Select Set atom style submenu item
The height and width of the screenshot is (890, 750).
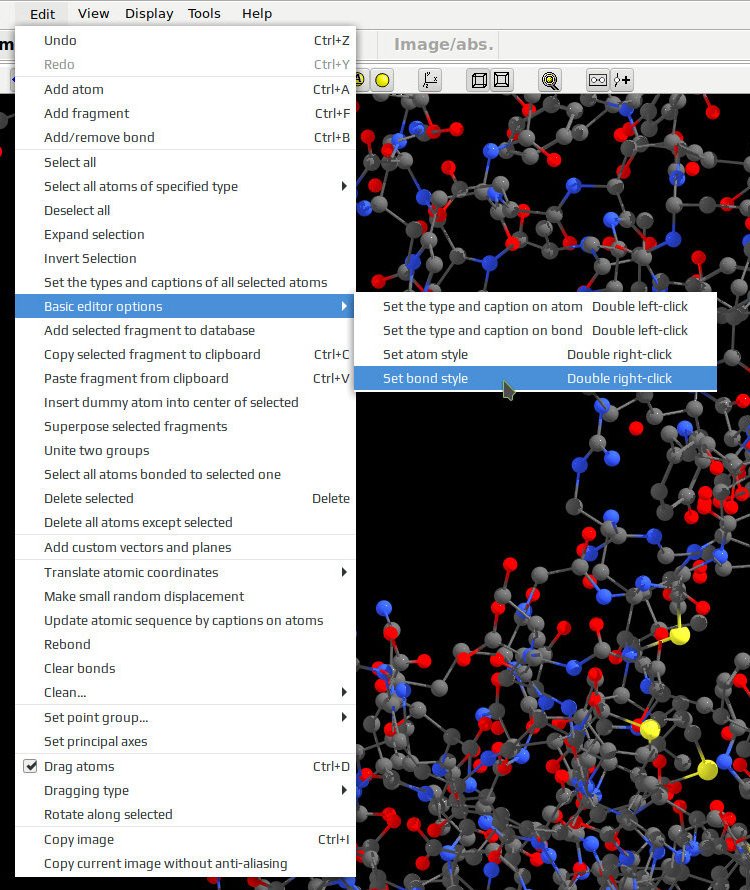pos(535,354)
